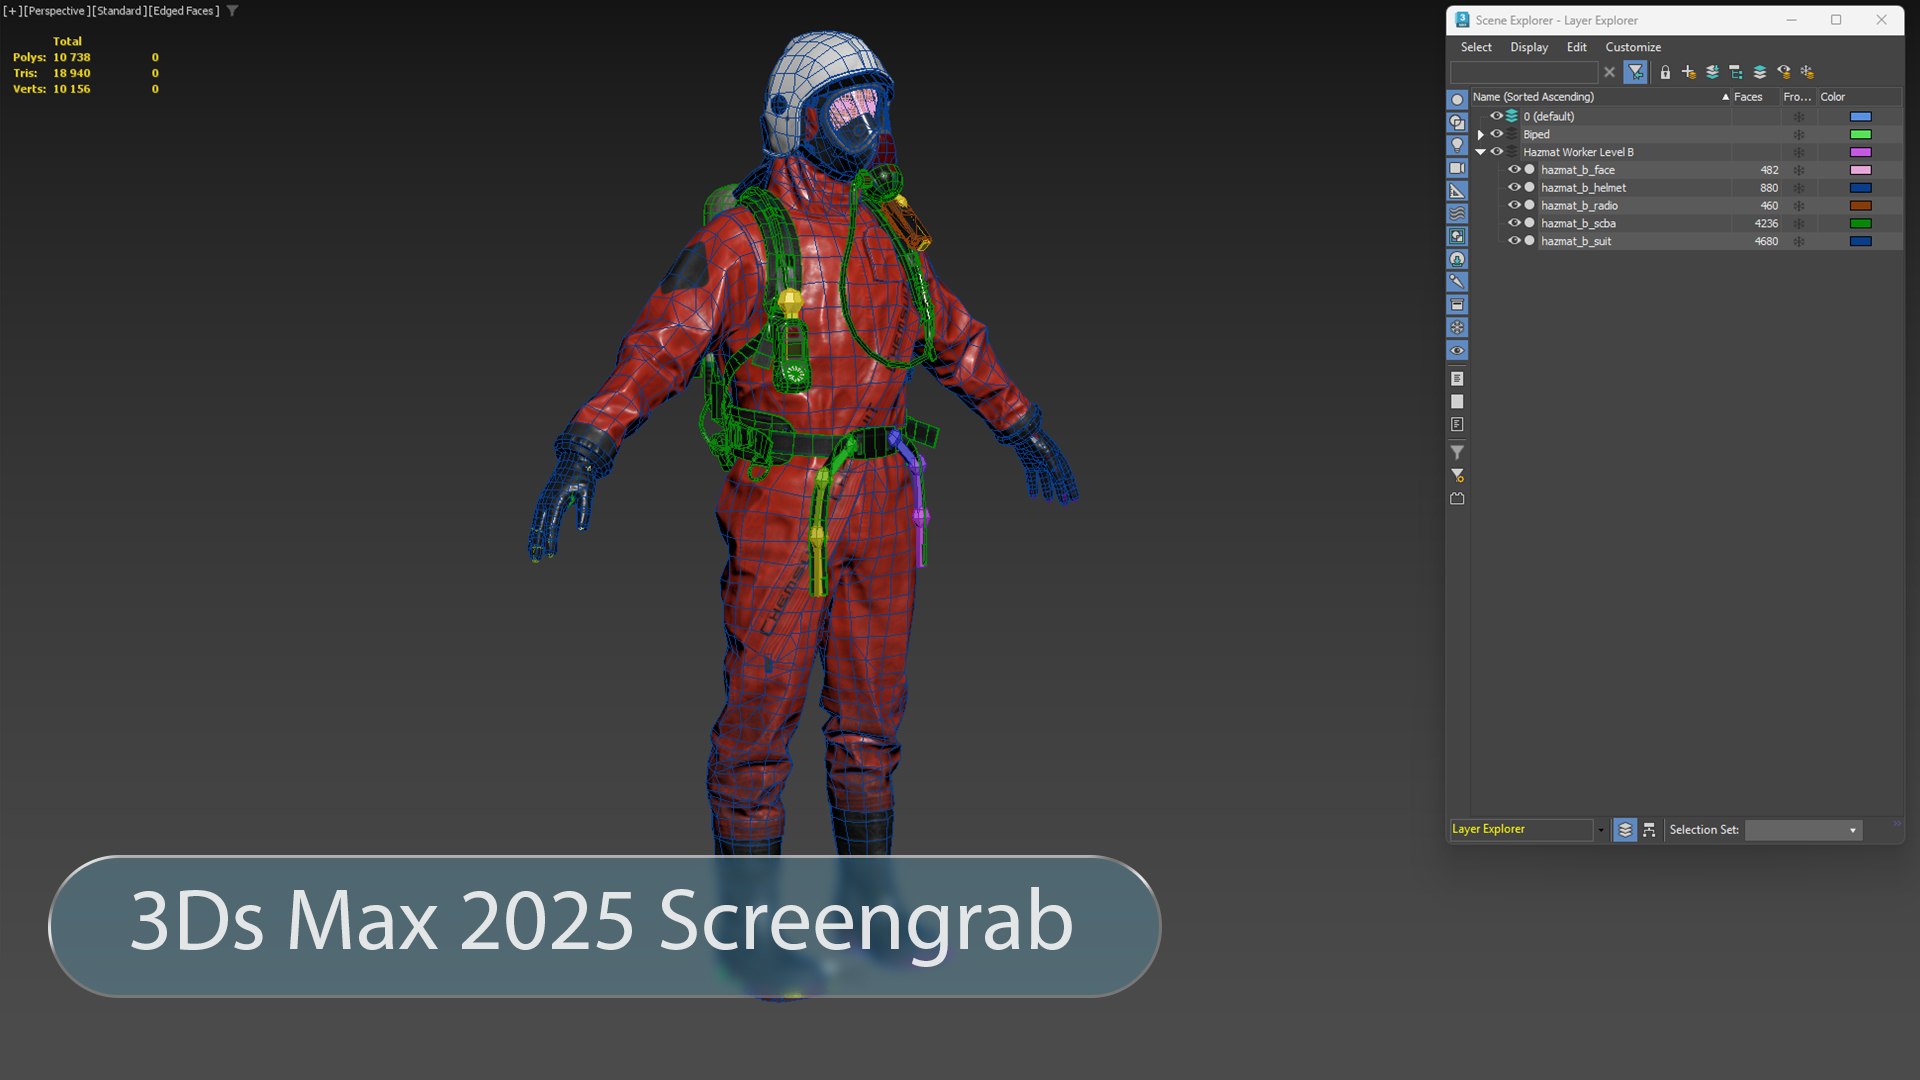Hide the 0 (default) layer eye
This screenshot has height=1080, width=1920.
pyautogui.click(x=1496, y=116)
